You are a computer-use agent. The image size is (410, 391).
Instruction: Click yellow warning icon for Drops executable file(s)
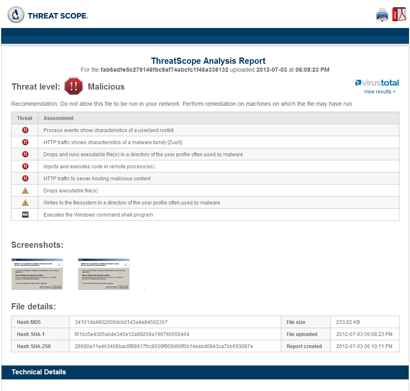[x=25, y=191]
